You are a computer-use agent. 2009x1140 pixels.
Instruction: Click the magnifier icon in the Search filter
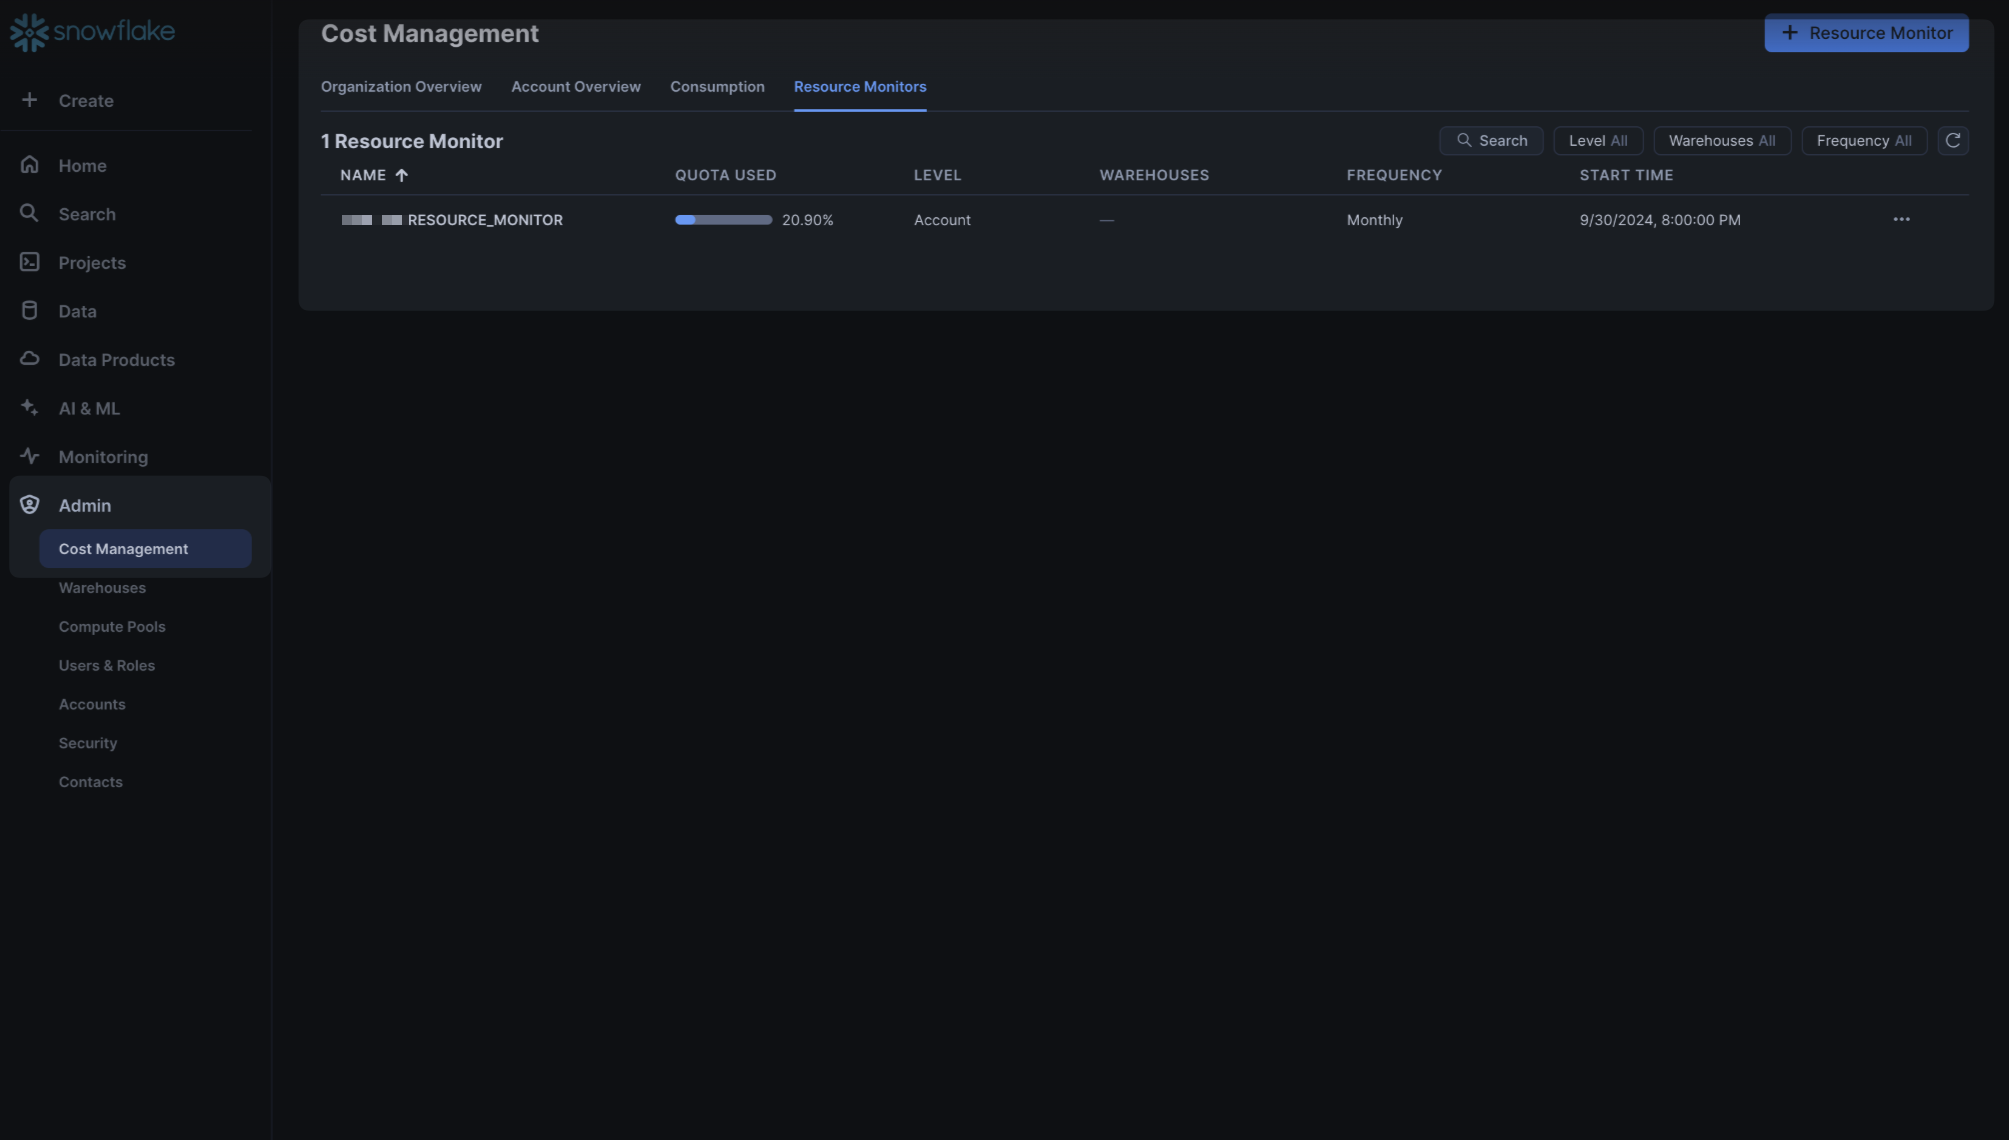point(1464,141)
